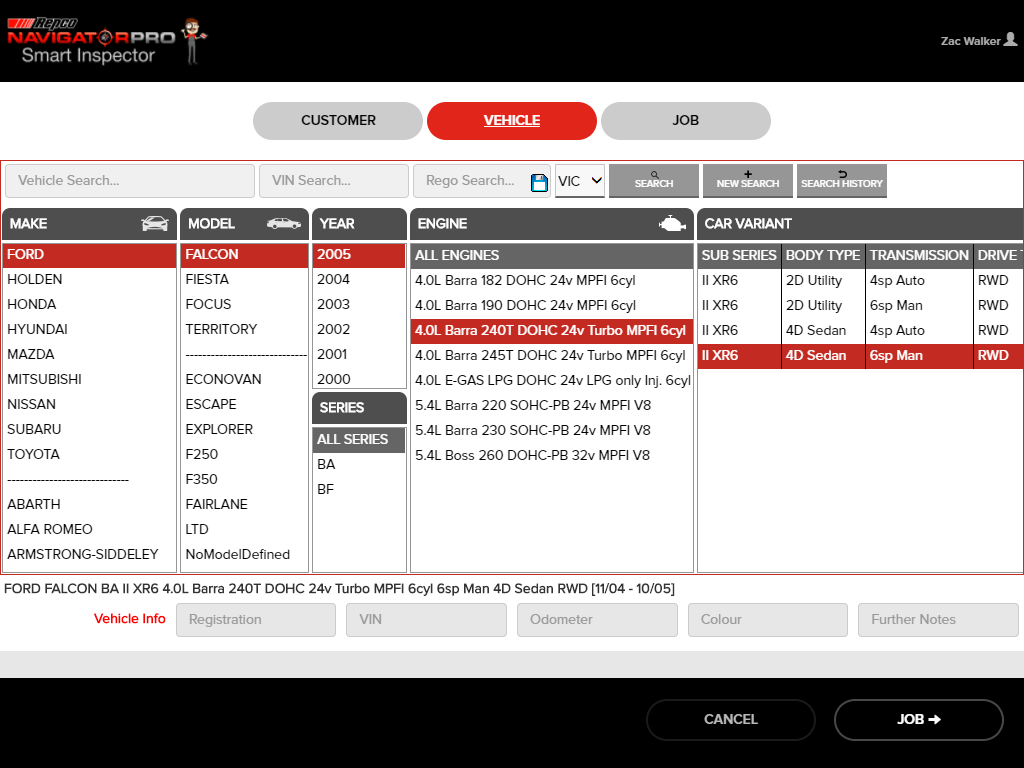The image size is (1024, 768).
Task: Select EXPLORER model
Action: click(x=244, y=429)
